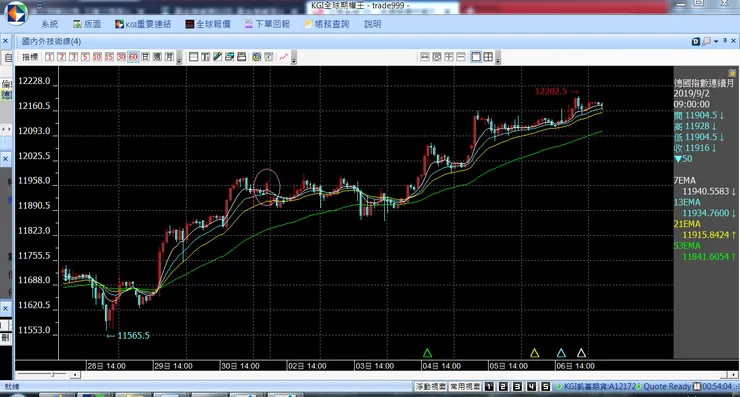Expand the layout toolbar overflow arrow

[498, 59]
